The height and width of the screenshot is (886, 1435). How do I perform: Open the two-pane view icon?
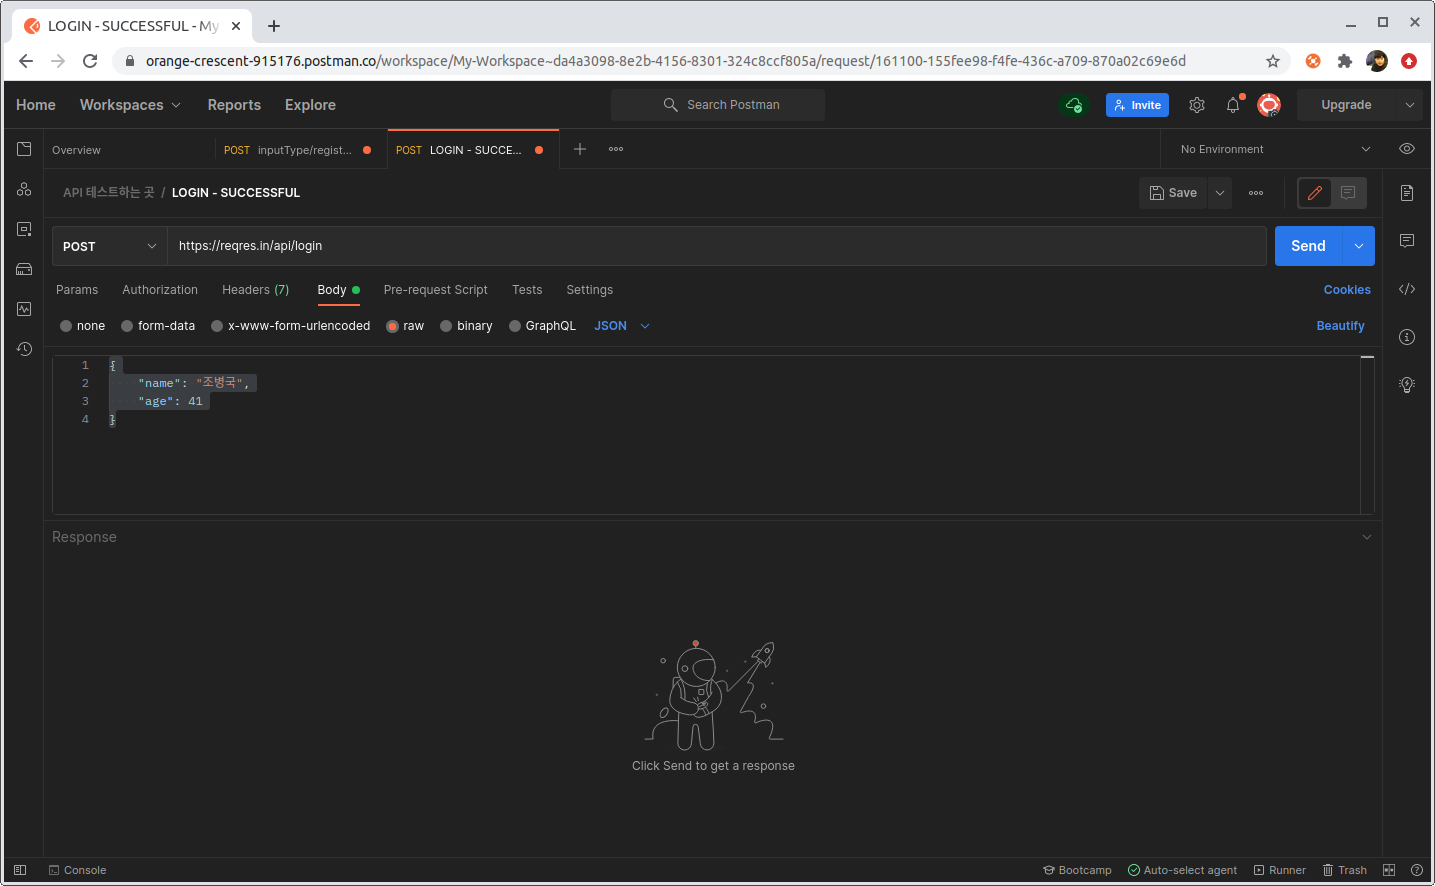(1389, 870)
